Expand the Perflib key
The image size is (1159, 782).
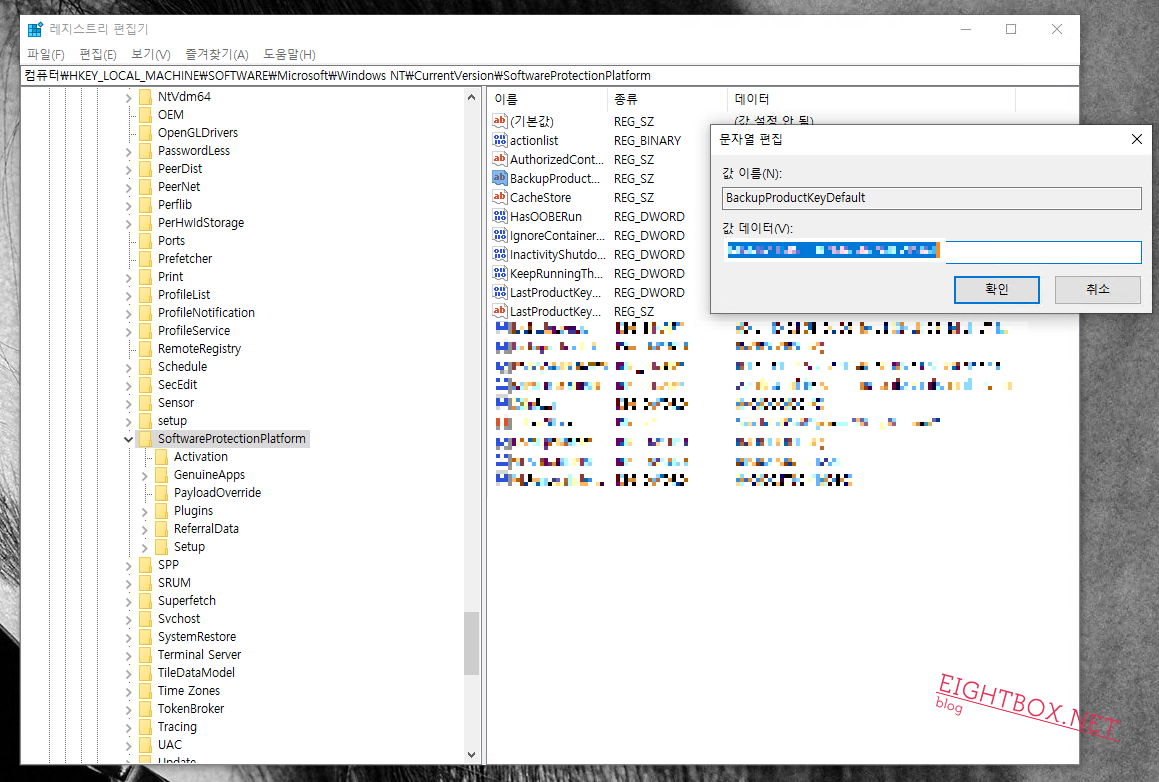128,205
